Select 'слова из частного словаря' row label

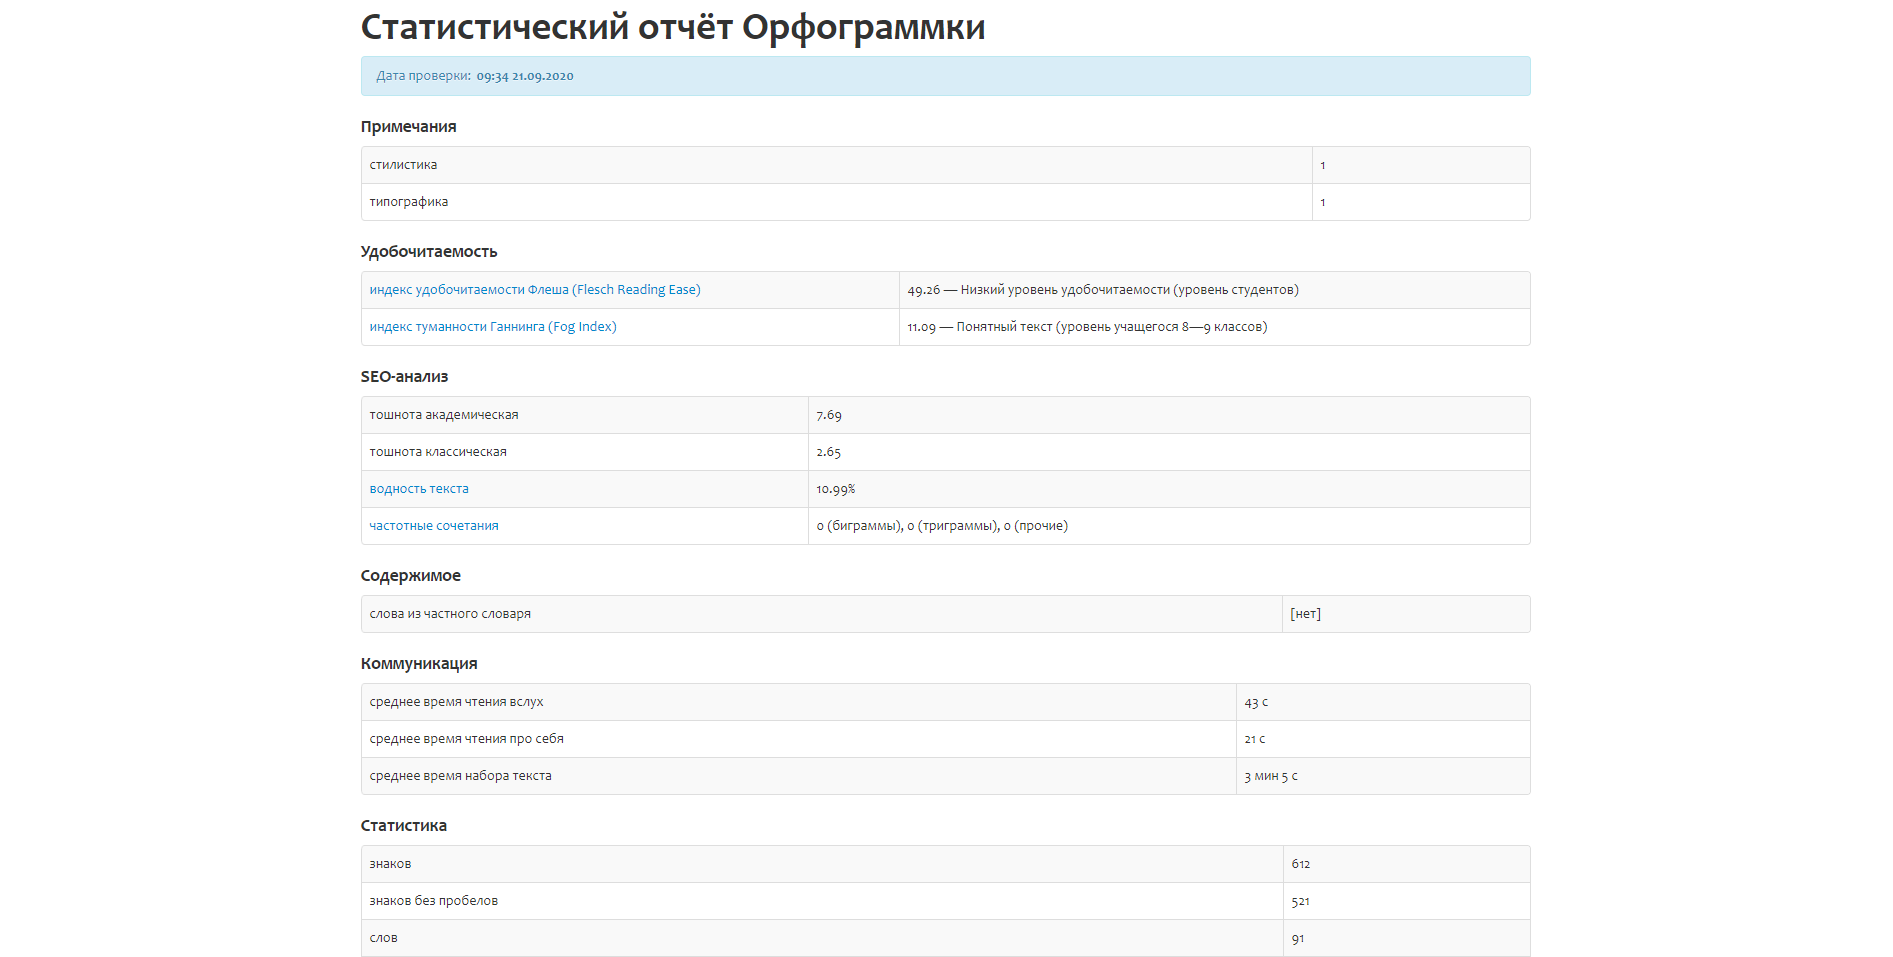[450, 614]
